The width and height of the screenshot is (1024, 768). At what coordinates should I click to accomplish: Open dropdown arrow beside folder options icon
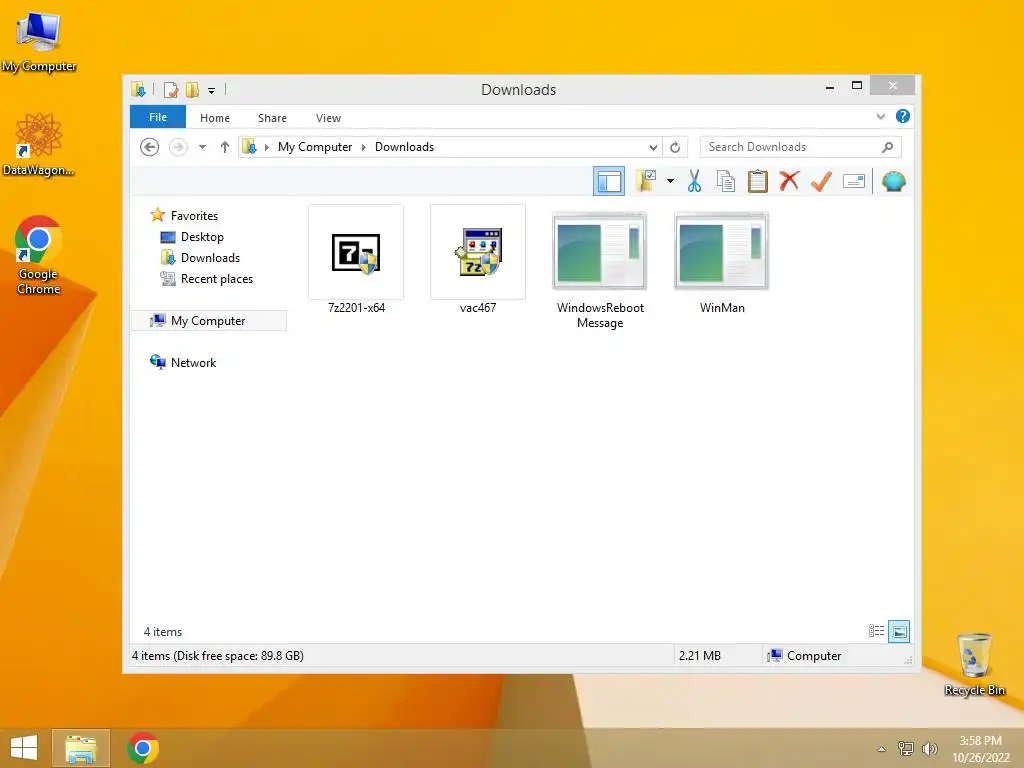(x=670, y=181)
